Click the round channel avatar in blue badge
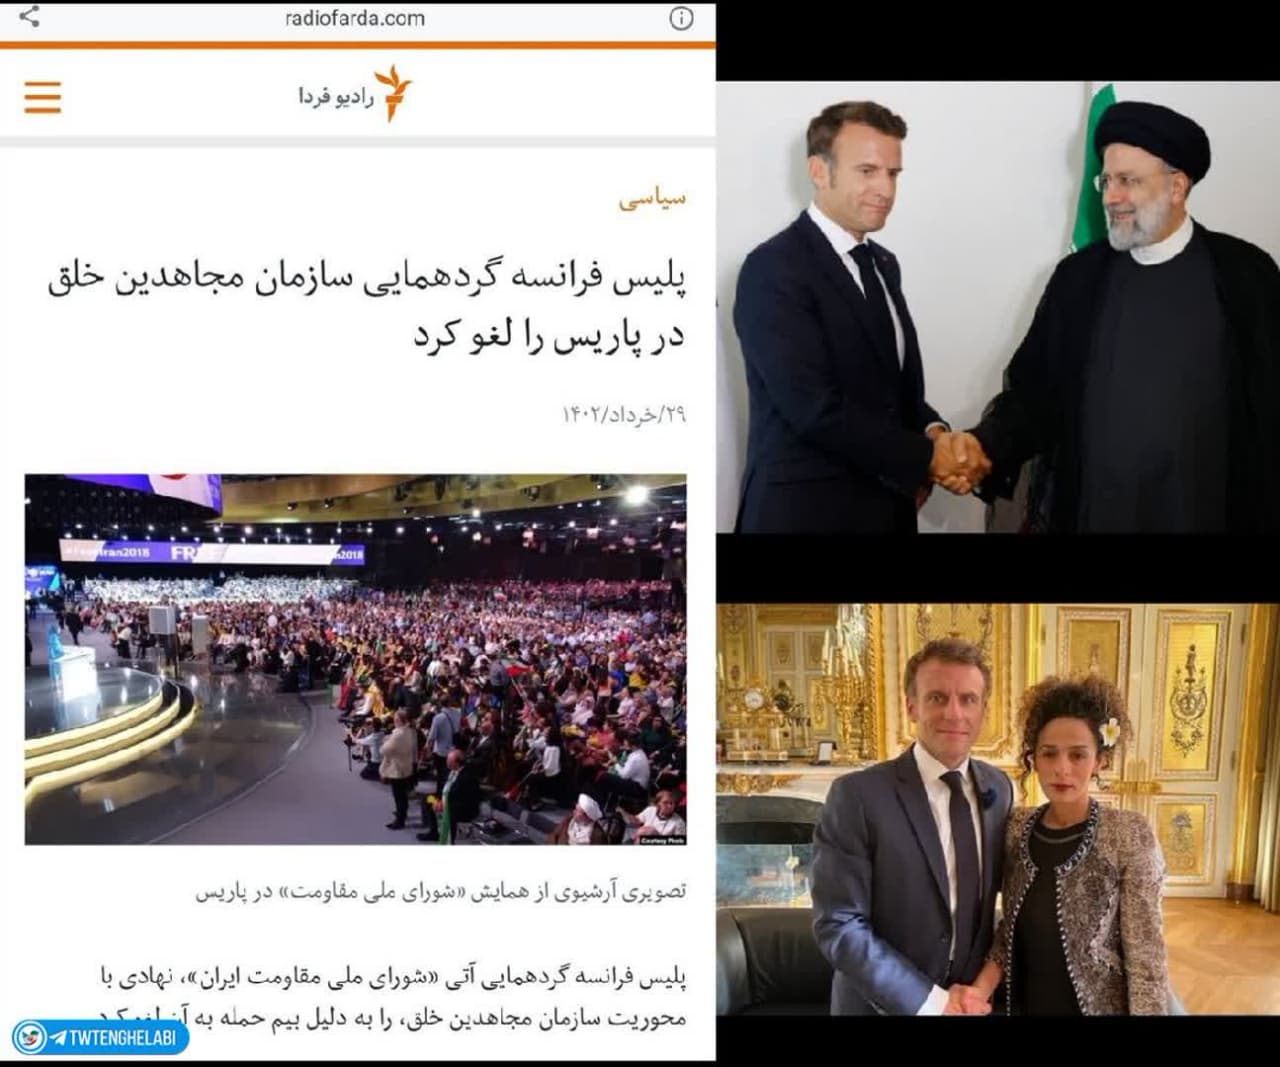Screen dimensions: 1280x1067 coord(32,1038)
